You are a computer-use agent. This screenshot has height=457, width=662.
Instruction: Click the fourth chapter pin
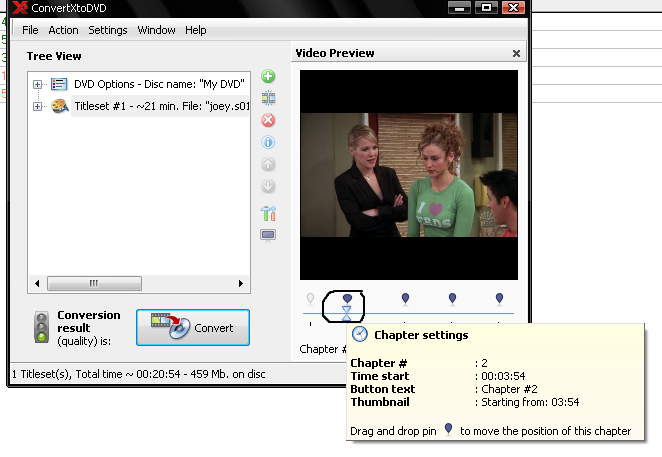tap(452, 299)
